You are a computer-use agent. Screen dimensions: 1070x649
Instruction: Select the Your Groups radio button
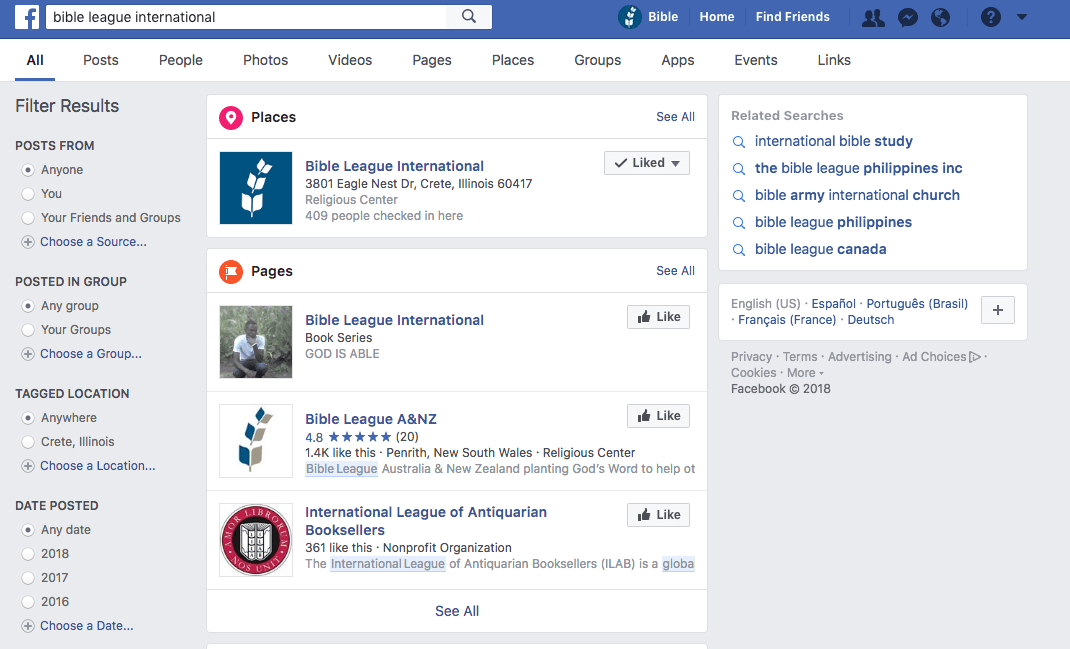click(28, 330)
